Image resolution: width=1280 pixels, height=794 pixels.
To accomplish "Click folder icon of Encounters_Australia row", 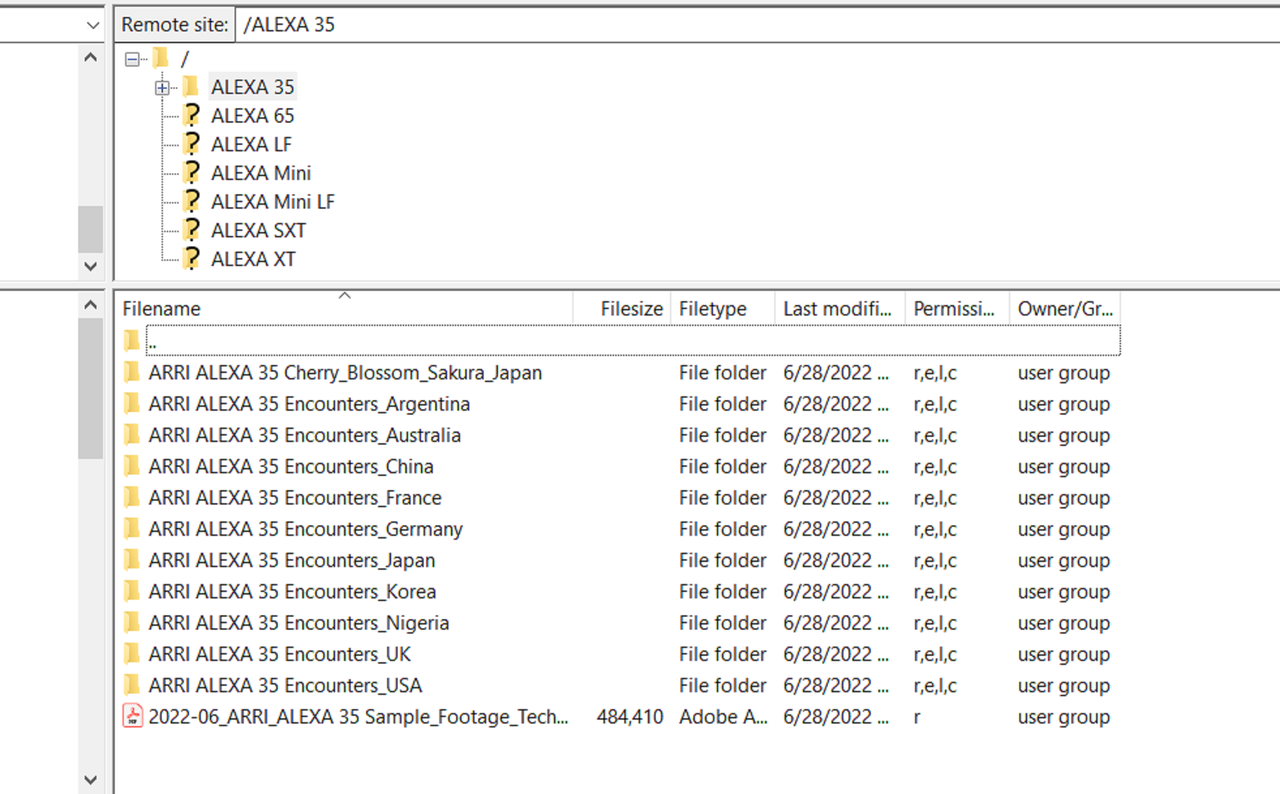I will coord(132,435).
